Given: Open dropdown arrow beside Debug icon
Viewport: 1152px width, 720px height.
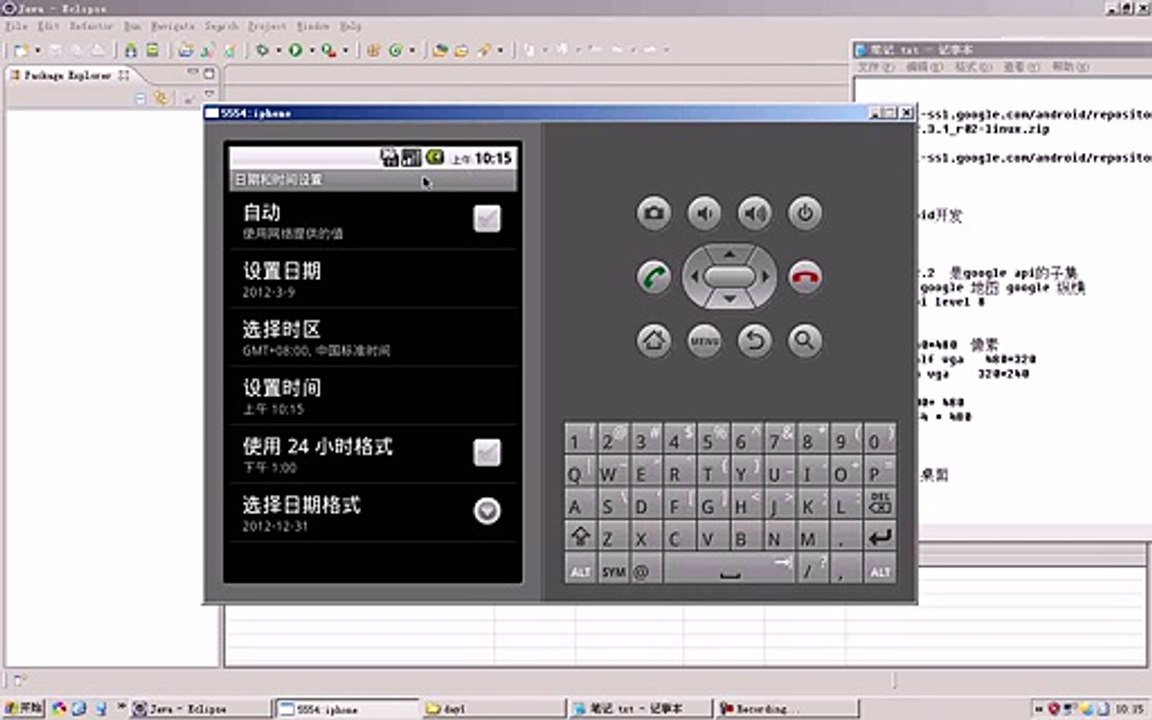Looking at the screenshot, I should click(278, 51).
